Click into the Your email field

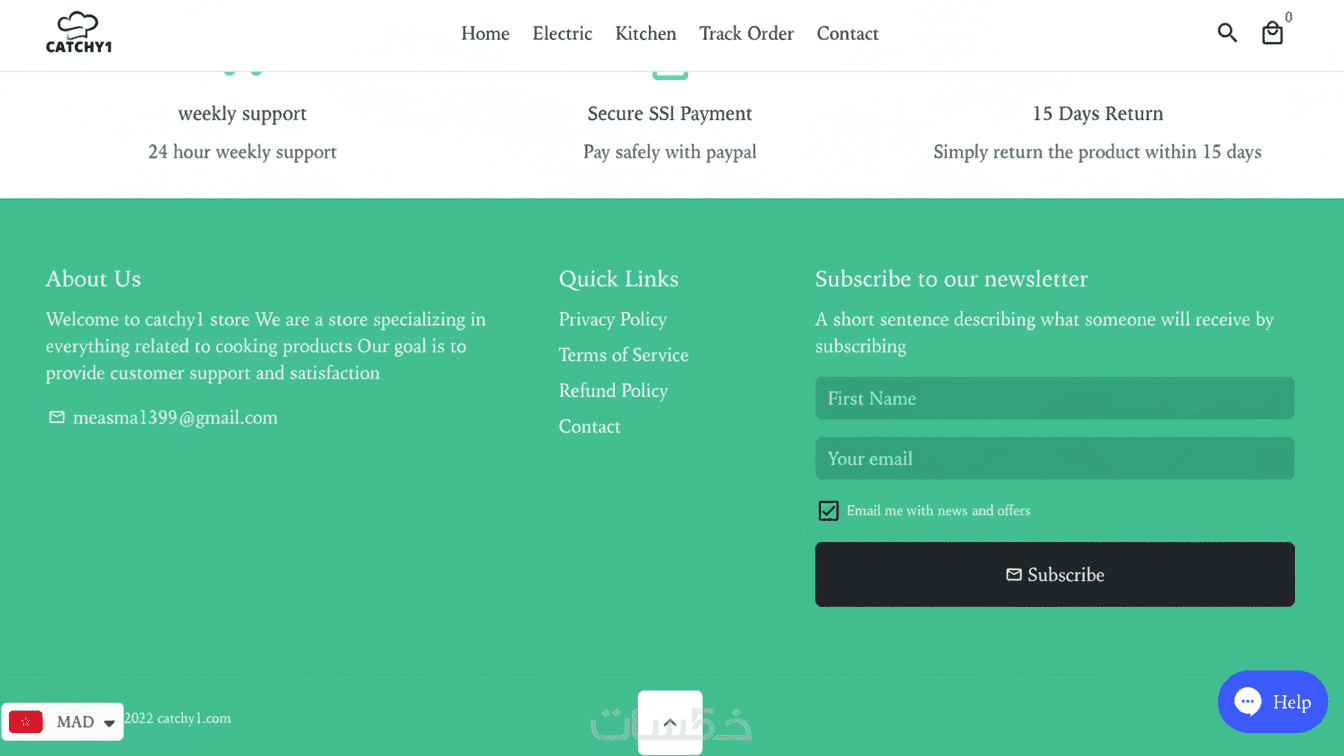(1054, 459)
